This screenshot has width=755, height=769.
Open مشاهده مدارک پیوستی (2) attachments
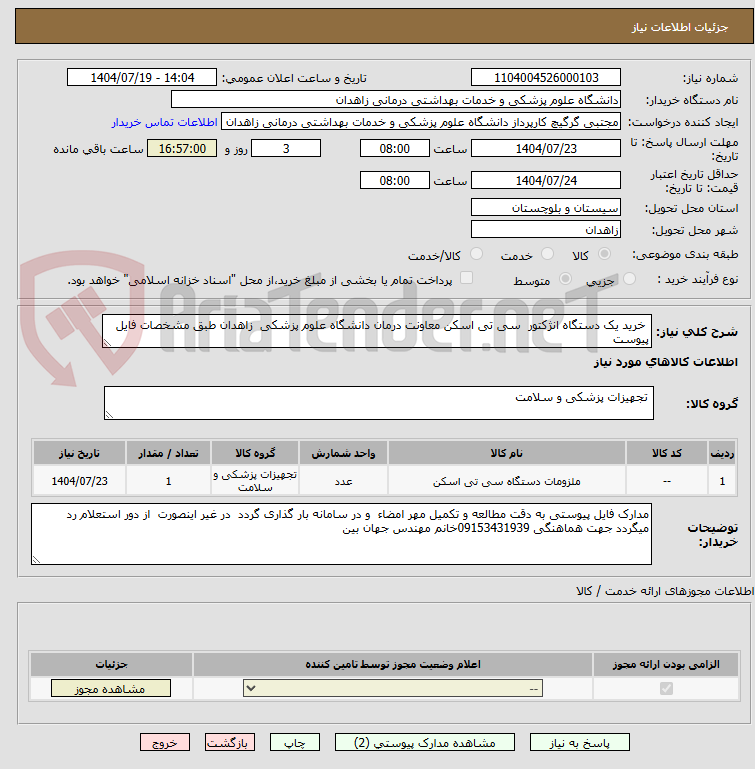(x=425, y=743)
